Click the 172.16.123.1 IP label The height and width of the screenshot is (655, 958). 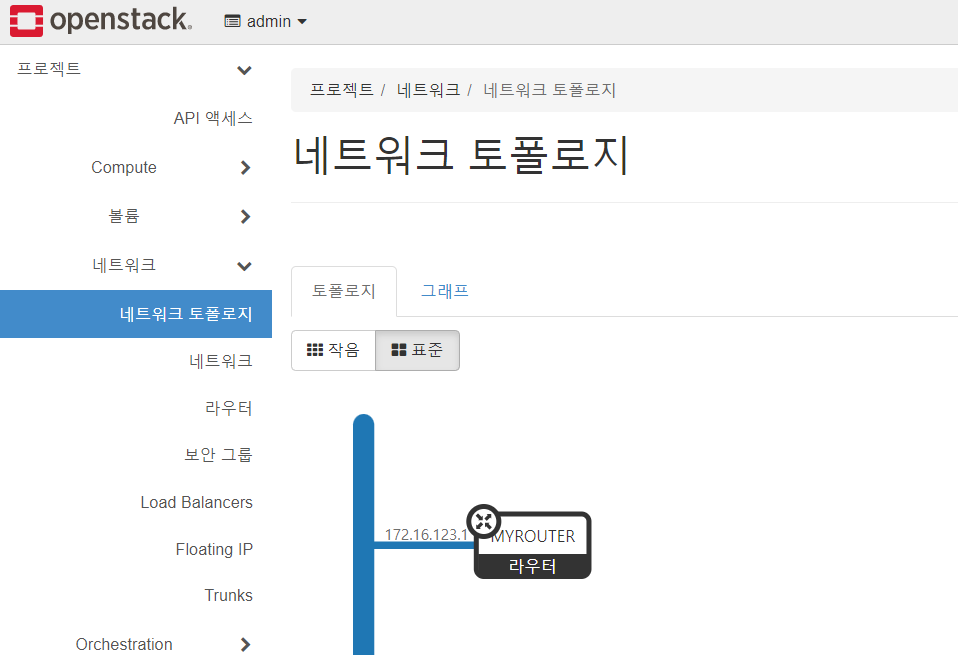click(426, 534)
